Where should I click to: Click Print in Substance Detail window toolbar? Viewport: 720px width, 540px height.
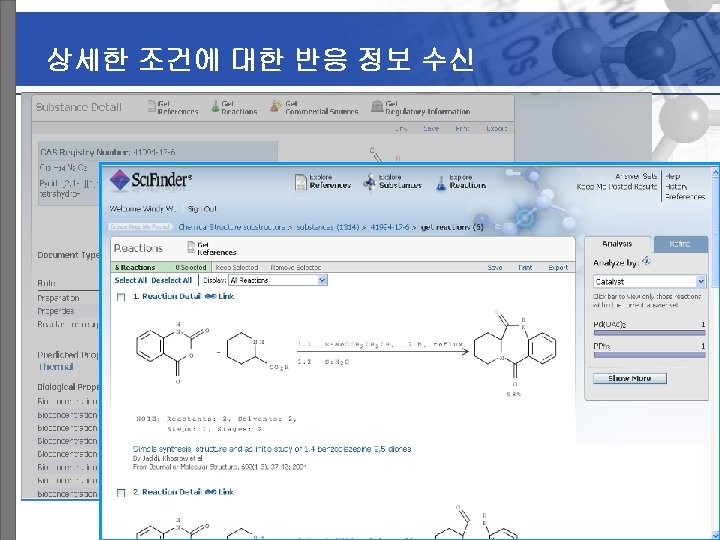pyautogui.click(x=462, y=129)
